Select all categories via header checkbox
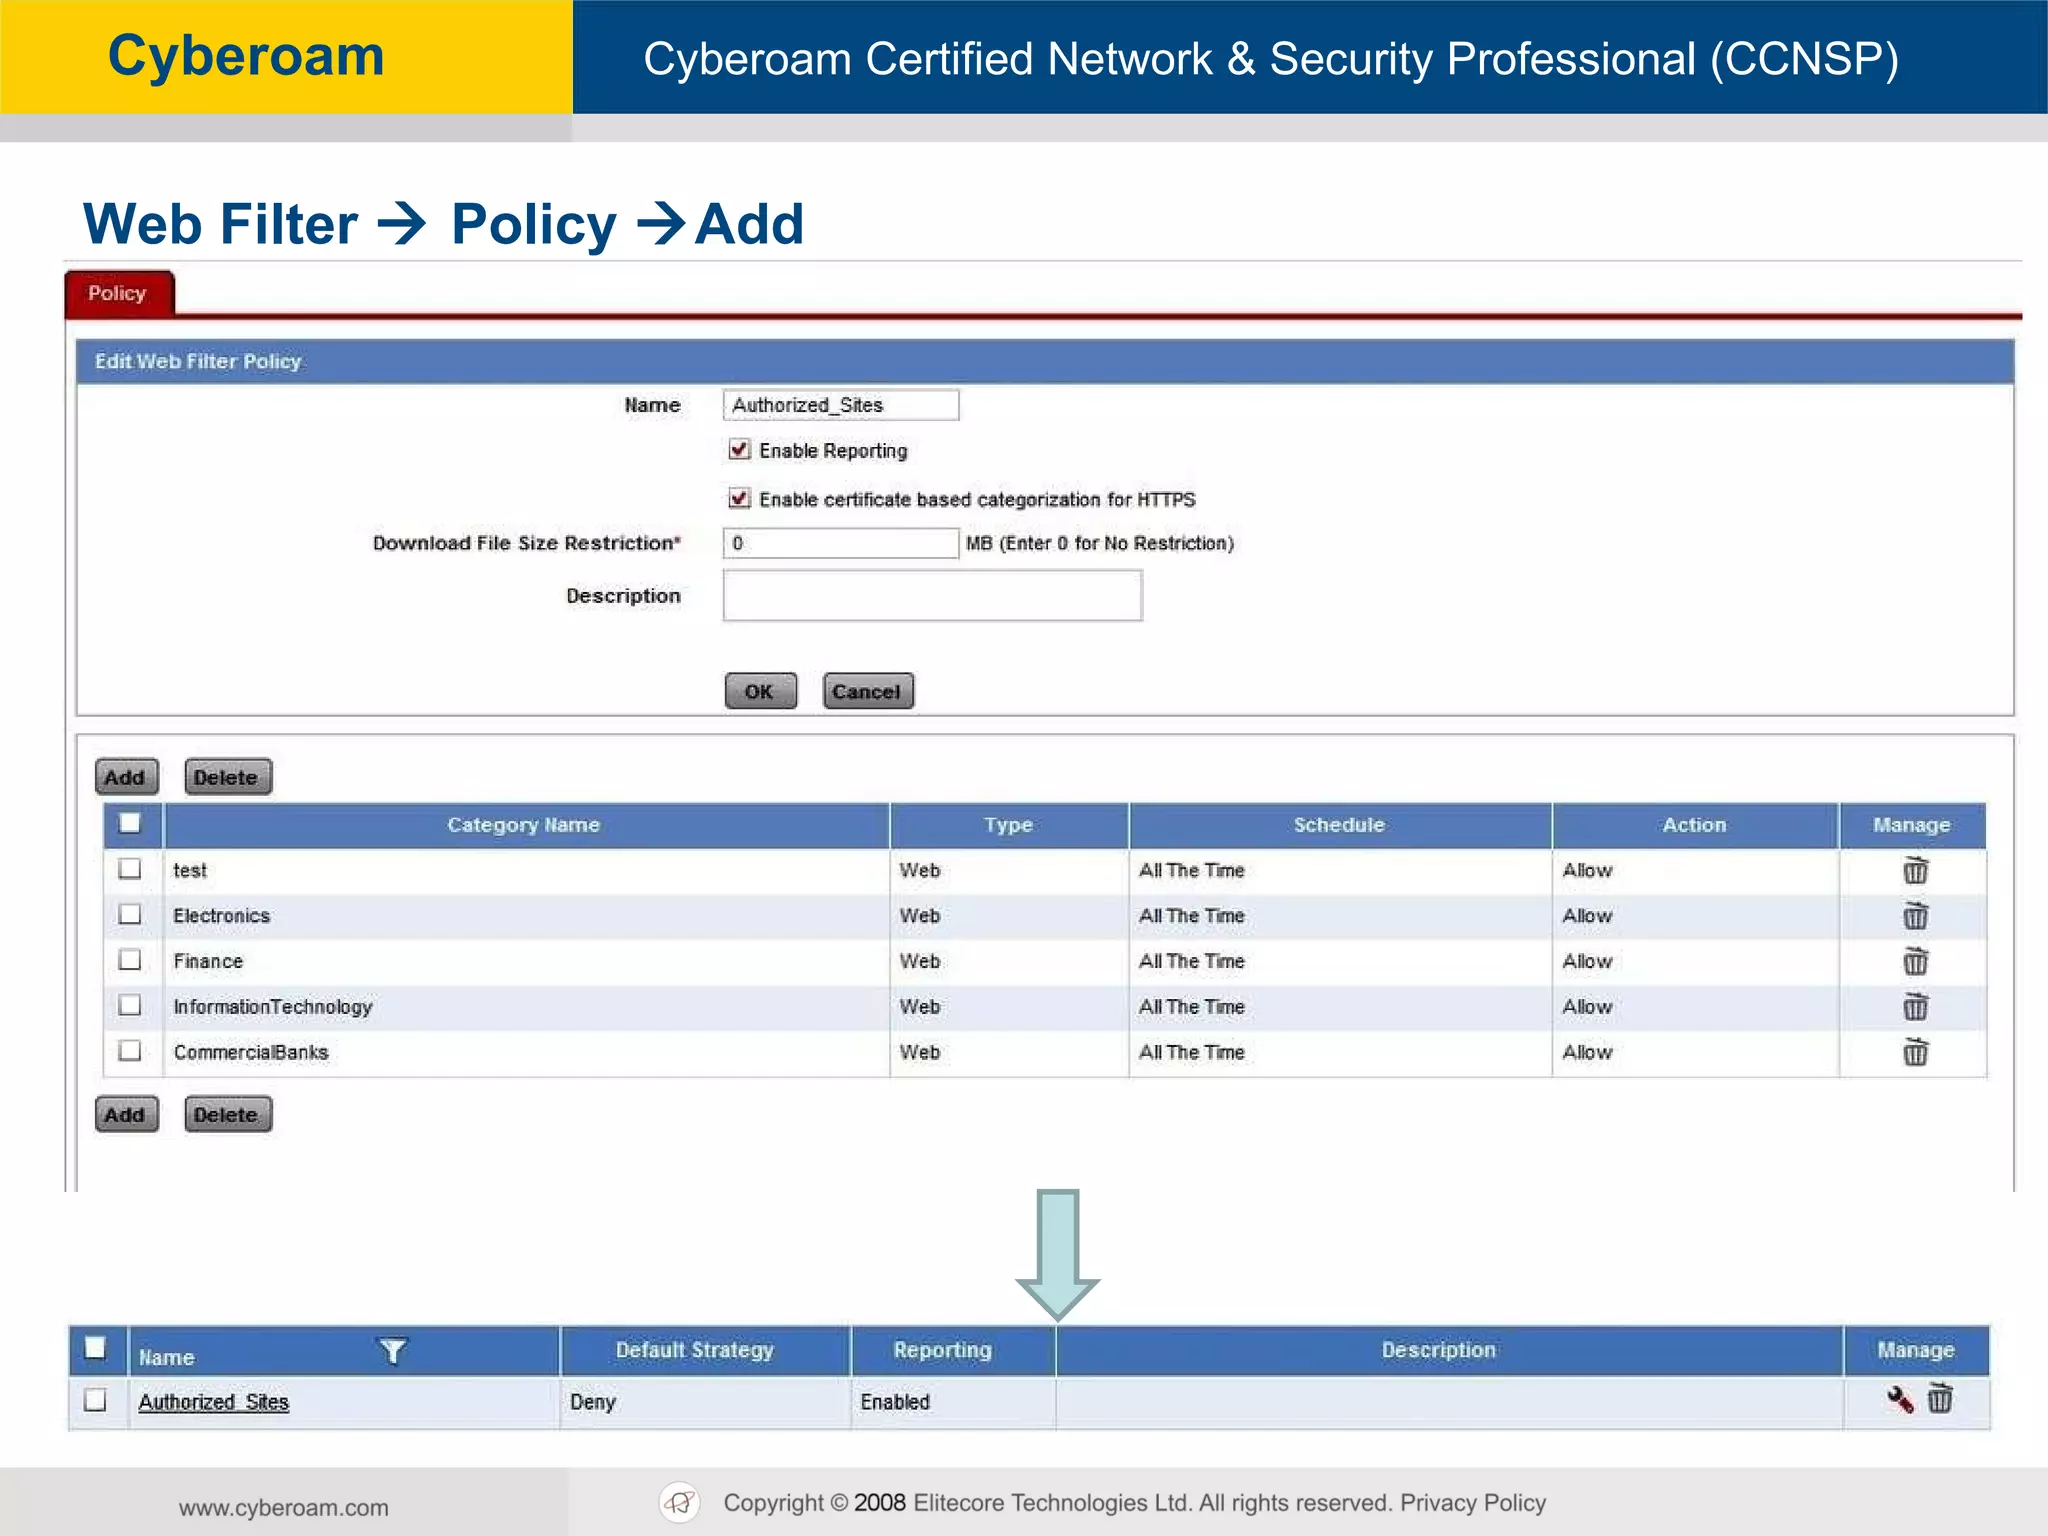The image size is (2048, 1536). 130,823
